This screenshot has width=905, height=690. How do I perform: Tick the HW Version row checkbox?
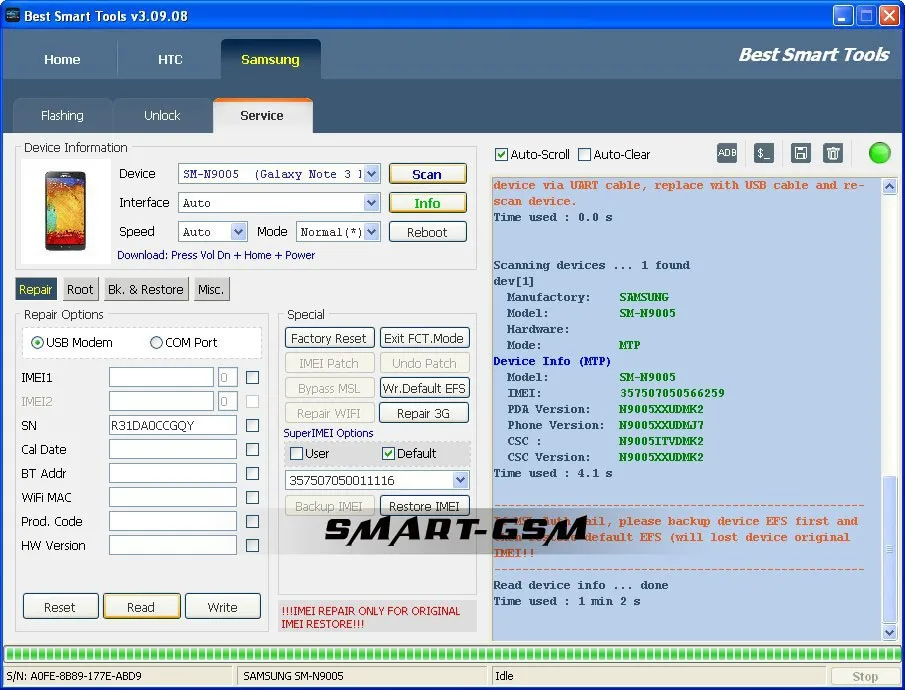pyautogui.click(x=252, y=545)
